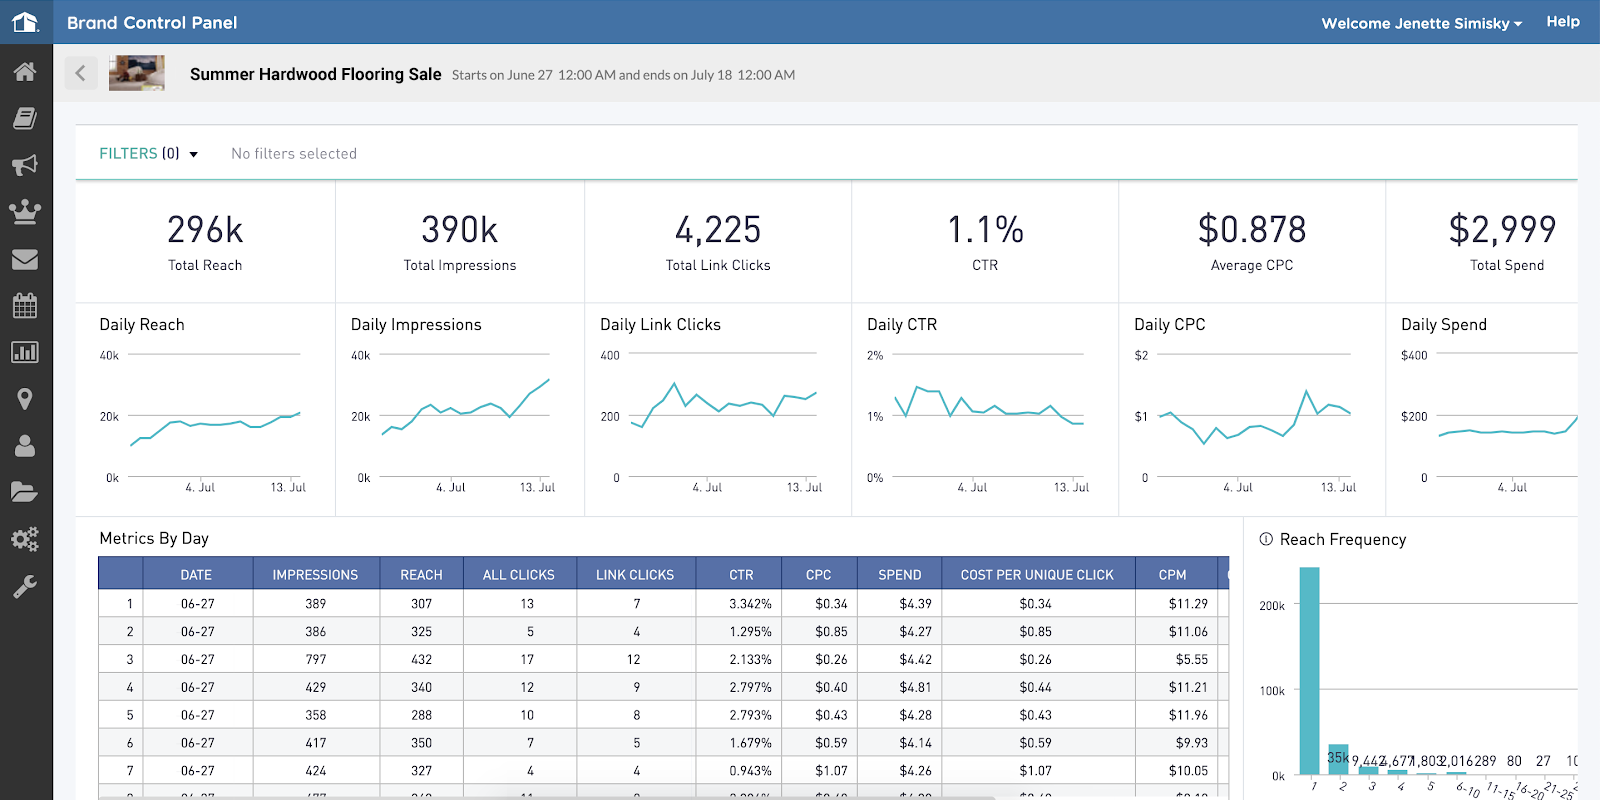This screenshot has width=1600, height=800.
Task: Select the bar chart reports icon
Action: (x=25, y=352)
